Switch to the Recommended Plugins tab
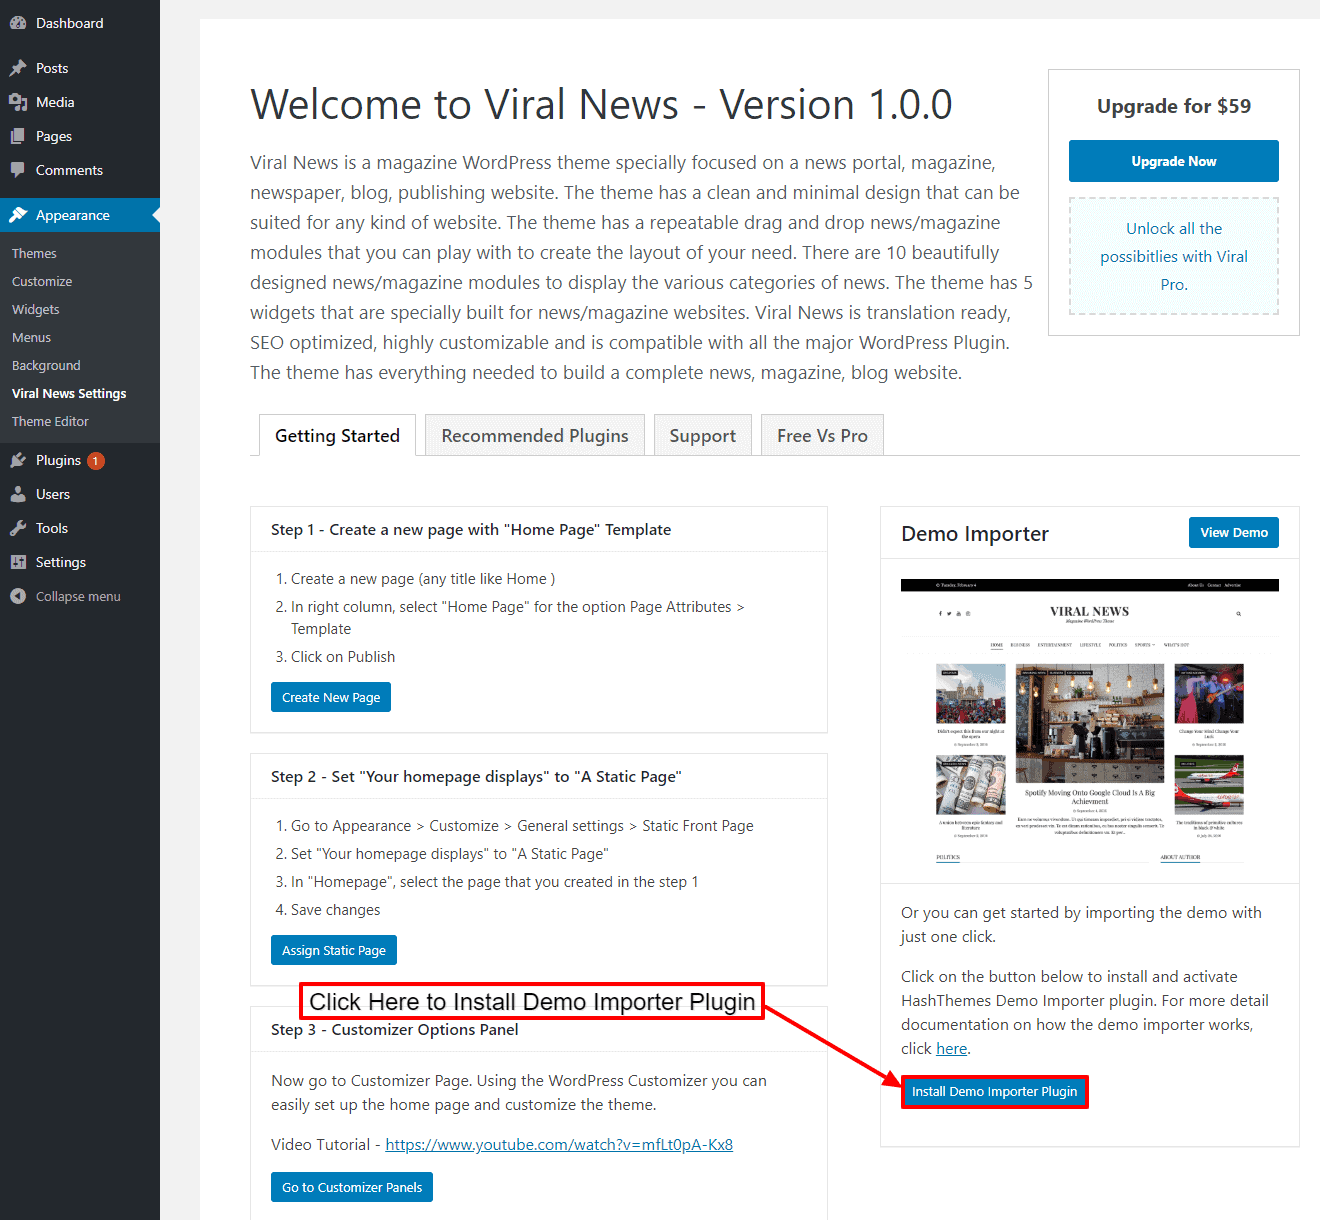 535,436
